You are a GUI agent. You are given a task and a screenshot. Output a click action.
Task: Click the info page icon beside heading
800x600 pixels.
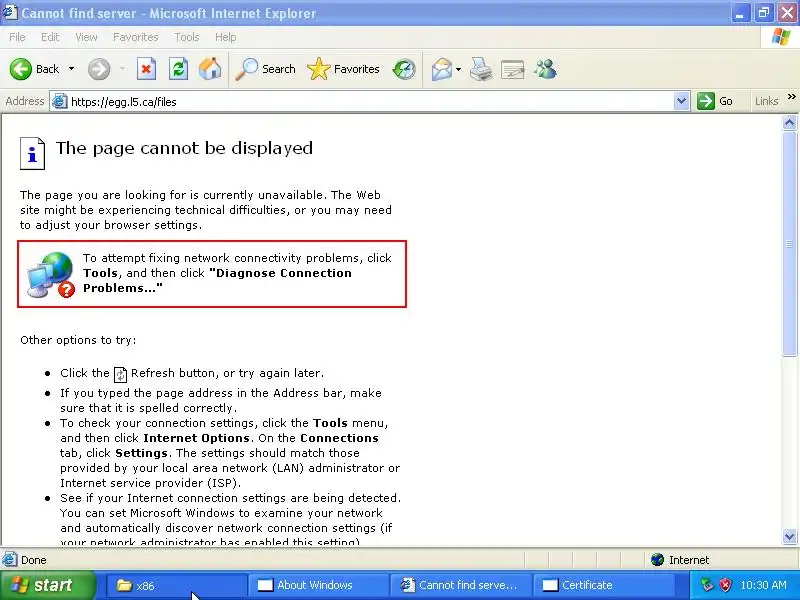pos(32,153)
